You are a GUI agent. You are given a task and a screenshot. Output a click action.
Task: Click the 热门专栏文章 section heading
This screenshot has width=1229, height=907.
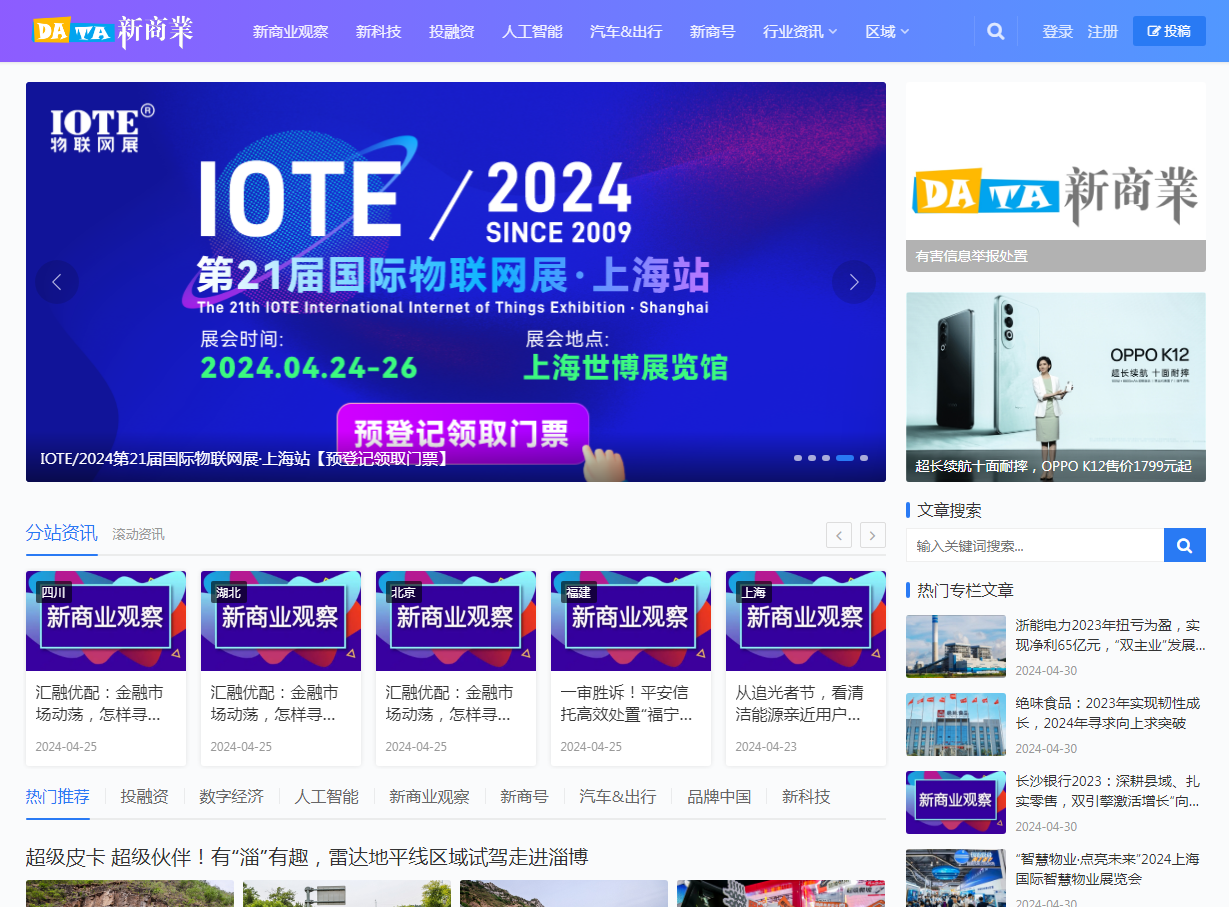tap(966, 590)
